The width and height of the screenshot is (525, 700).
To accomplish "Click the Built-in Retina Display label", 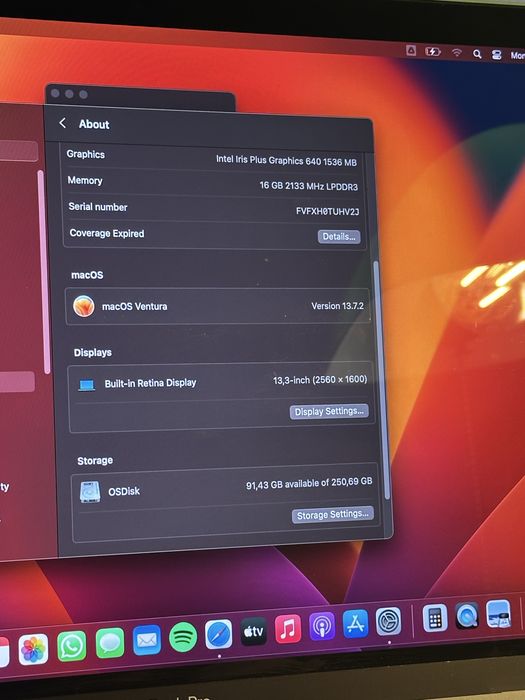I will (x=150, y=383).
